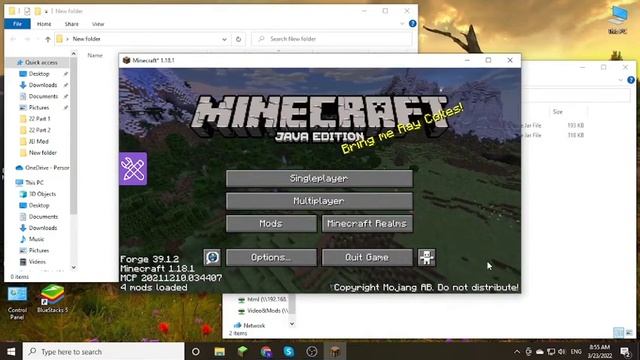Switch to large icons view in back window
The image size is (640, 360).
coord(629,333)
